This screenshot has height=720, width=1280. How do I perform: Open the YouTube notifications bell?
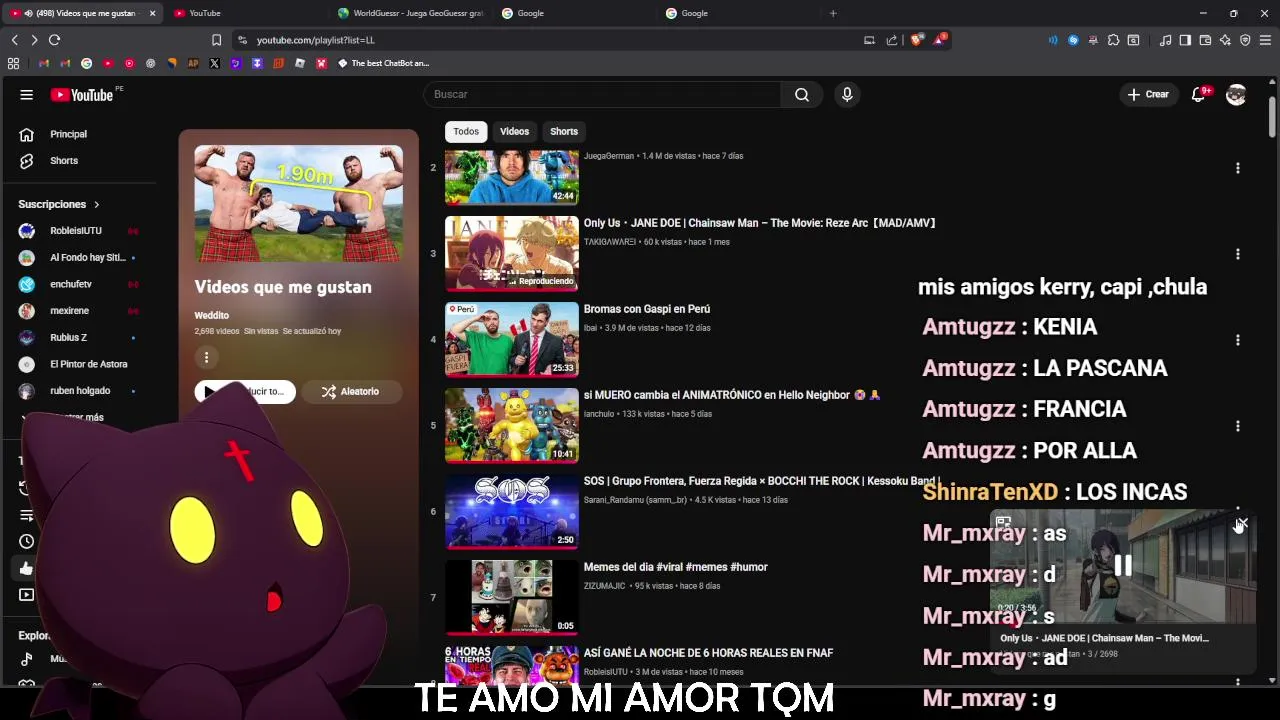pyautogui.click(x=1198, y=94)
